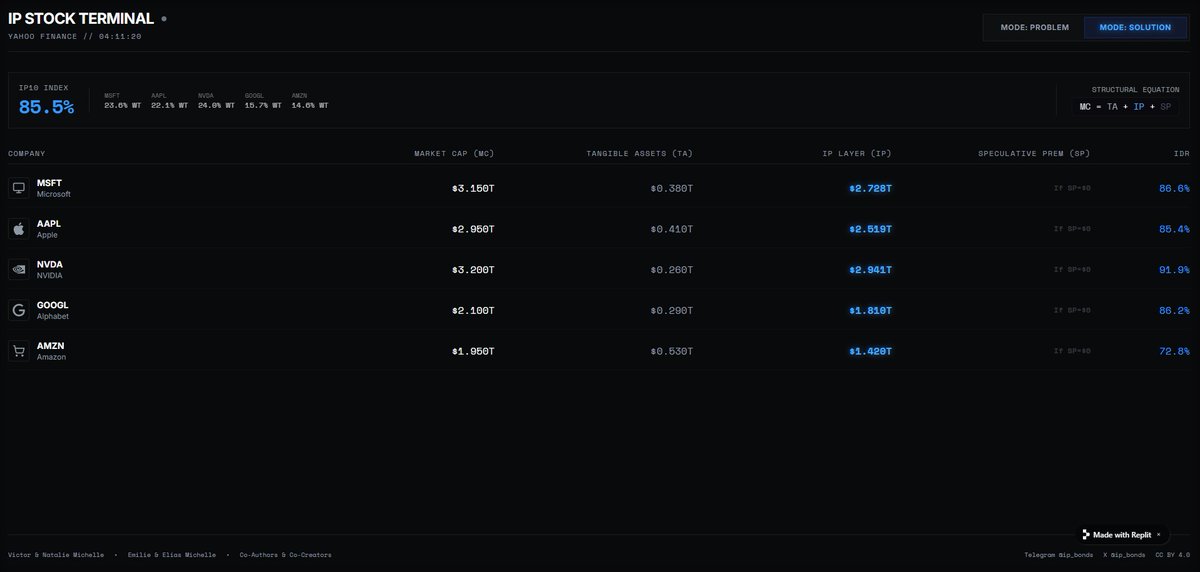Click IP layer value $2.519T
This screenshot has width=1200, height=572.
click(870, 229)
